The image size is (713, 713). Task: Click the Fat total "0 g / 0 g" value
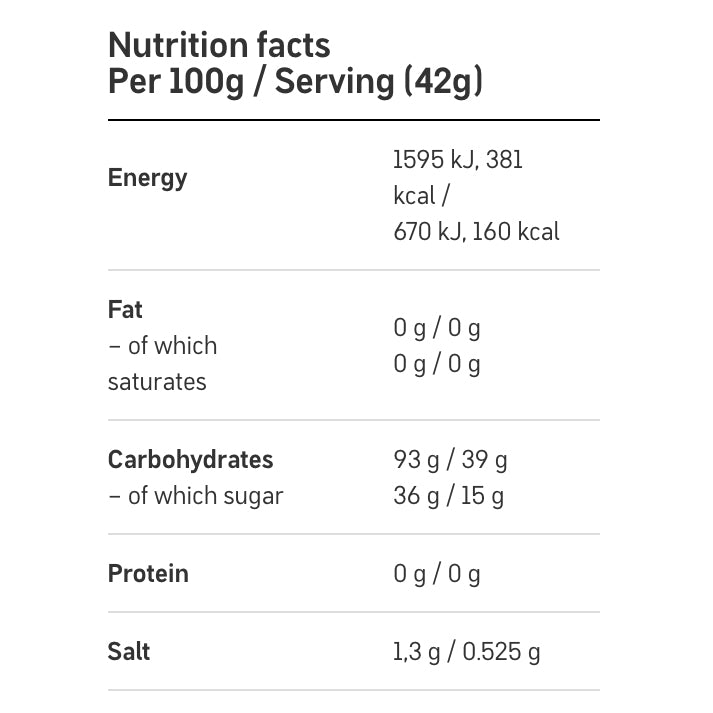[x=437, y=328]
